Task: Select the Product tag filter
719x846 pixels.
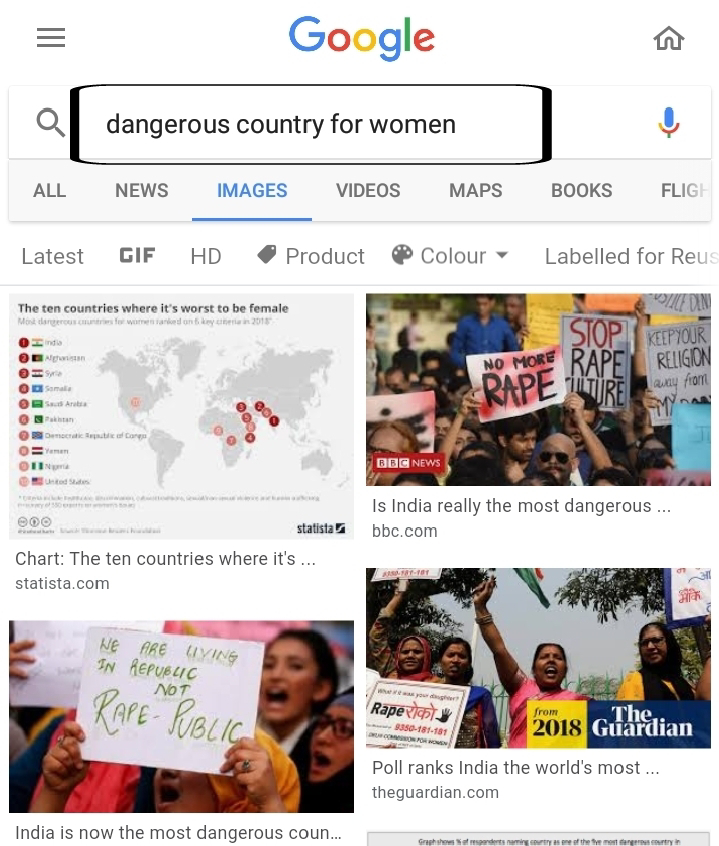Action: coord(311,256)
